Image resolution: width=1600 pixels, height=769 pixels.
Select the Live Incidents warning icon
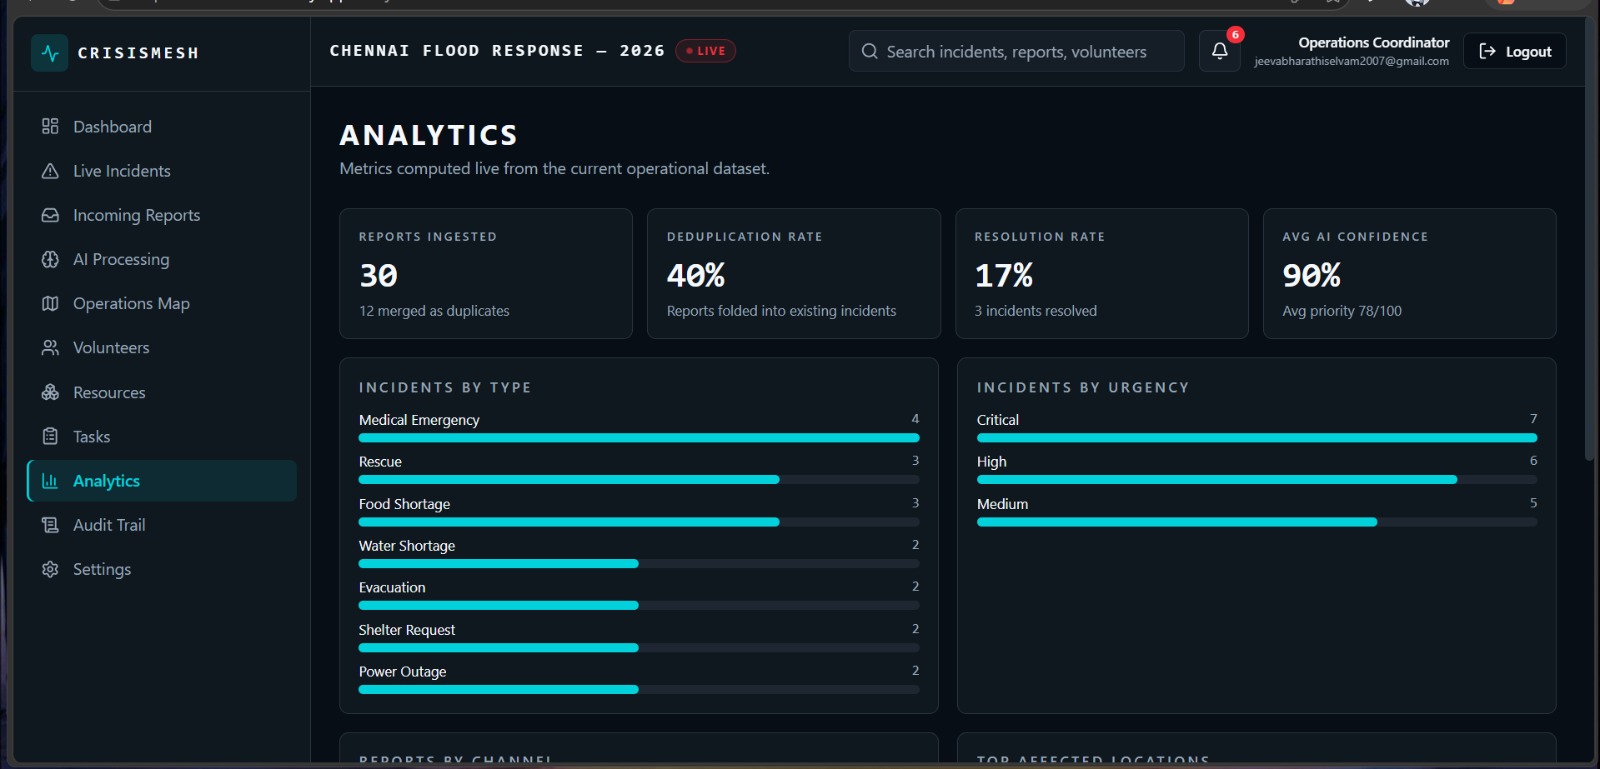[50, 171]
